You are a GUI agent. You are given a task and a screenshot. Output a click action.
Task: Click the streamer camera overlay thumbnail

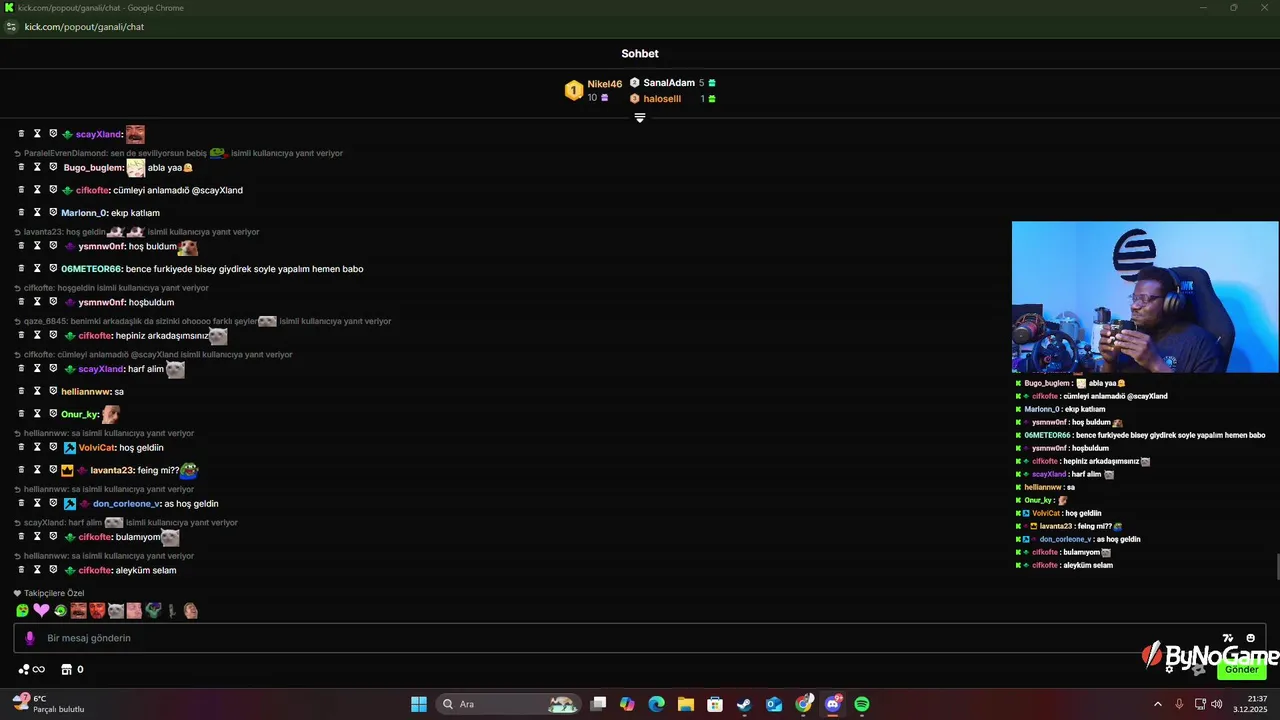[1145, 297]
